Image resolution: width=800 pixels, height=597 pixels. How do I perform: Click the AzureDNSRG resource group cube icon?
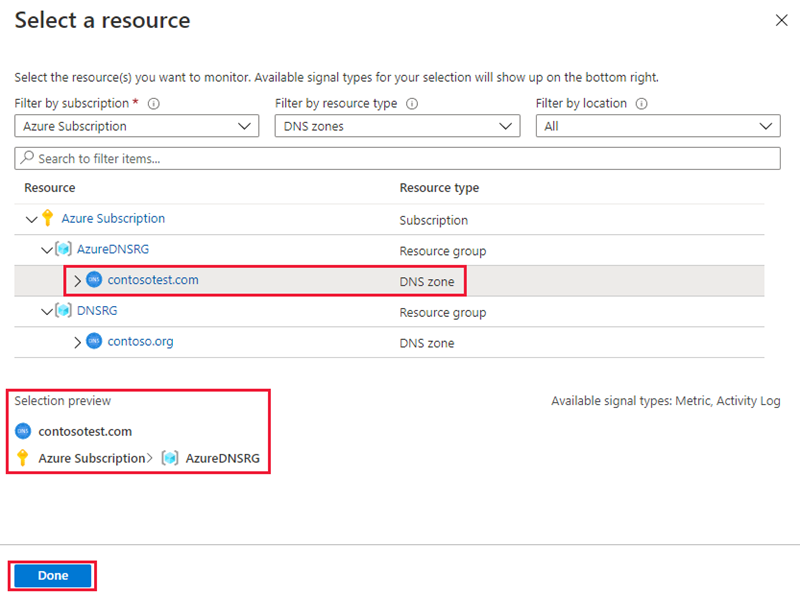click(x=63, y=249)
